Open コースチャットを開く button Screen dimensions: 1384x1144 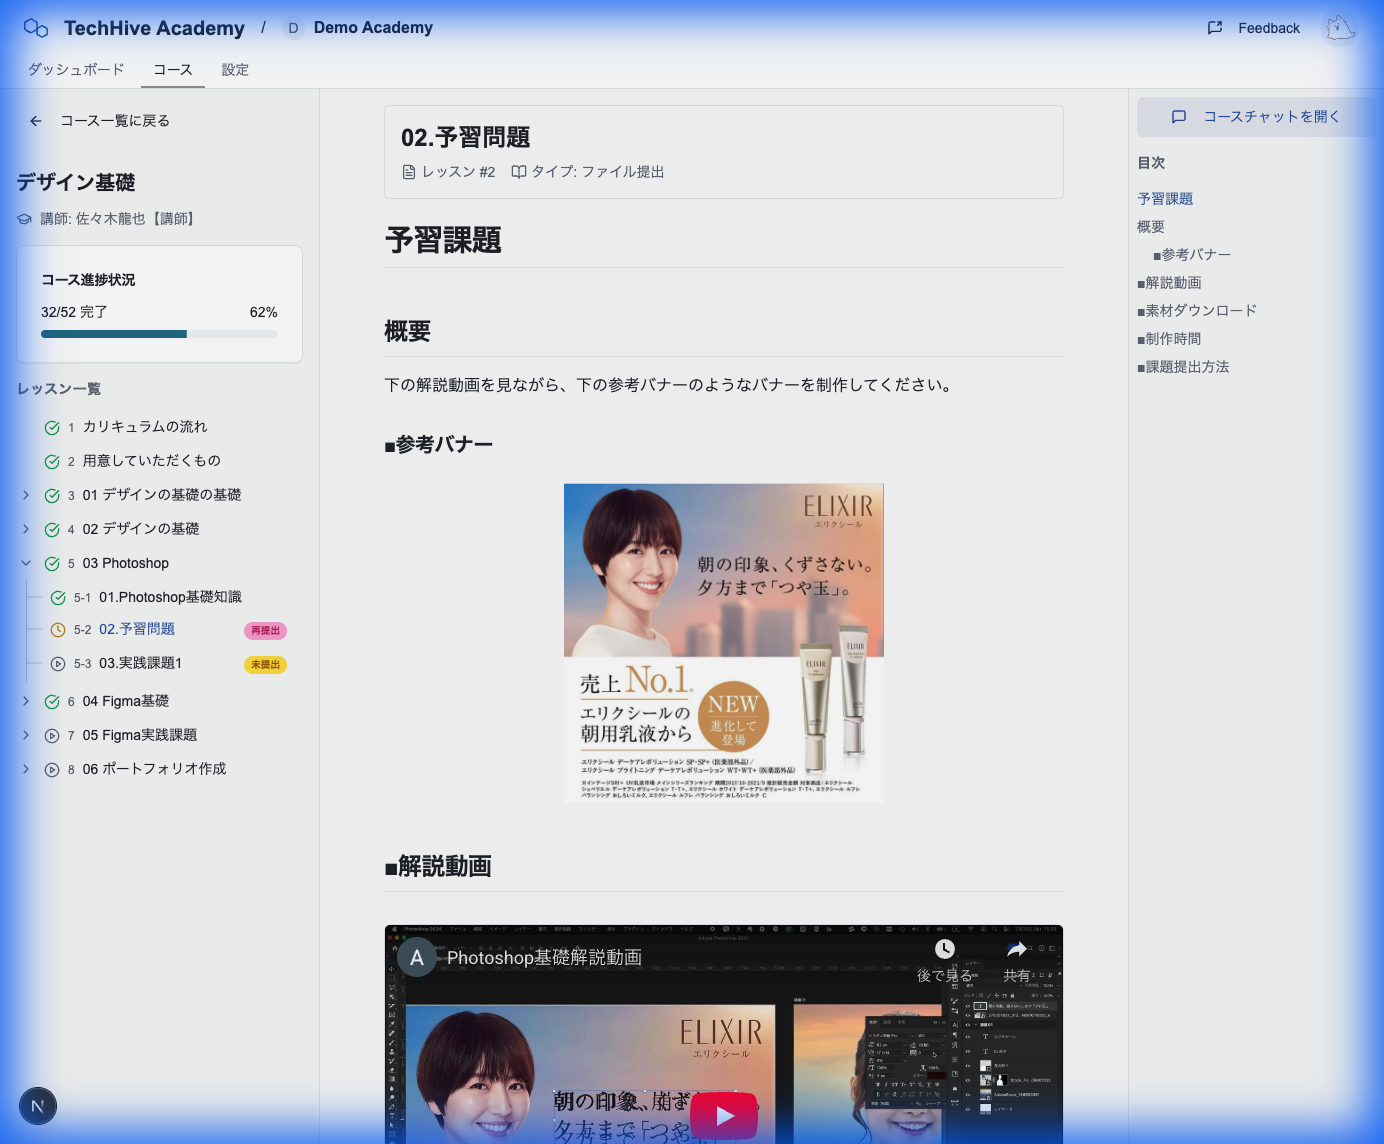pyautogui.click(x=1256, y=117)
